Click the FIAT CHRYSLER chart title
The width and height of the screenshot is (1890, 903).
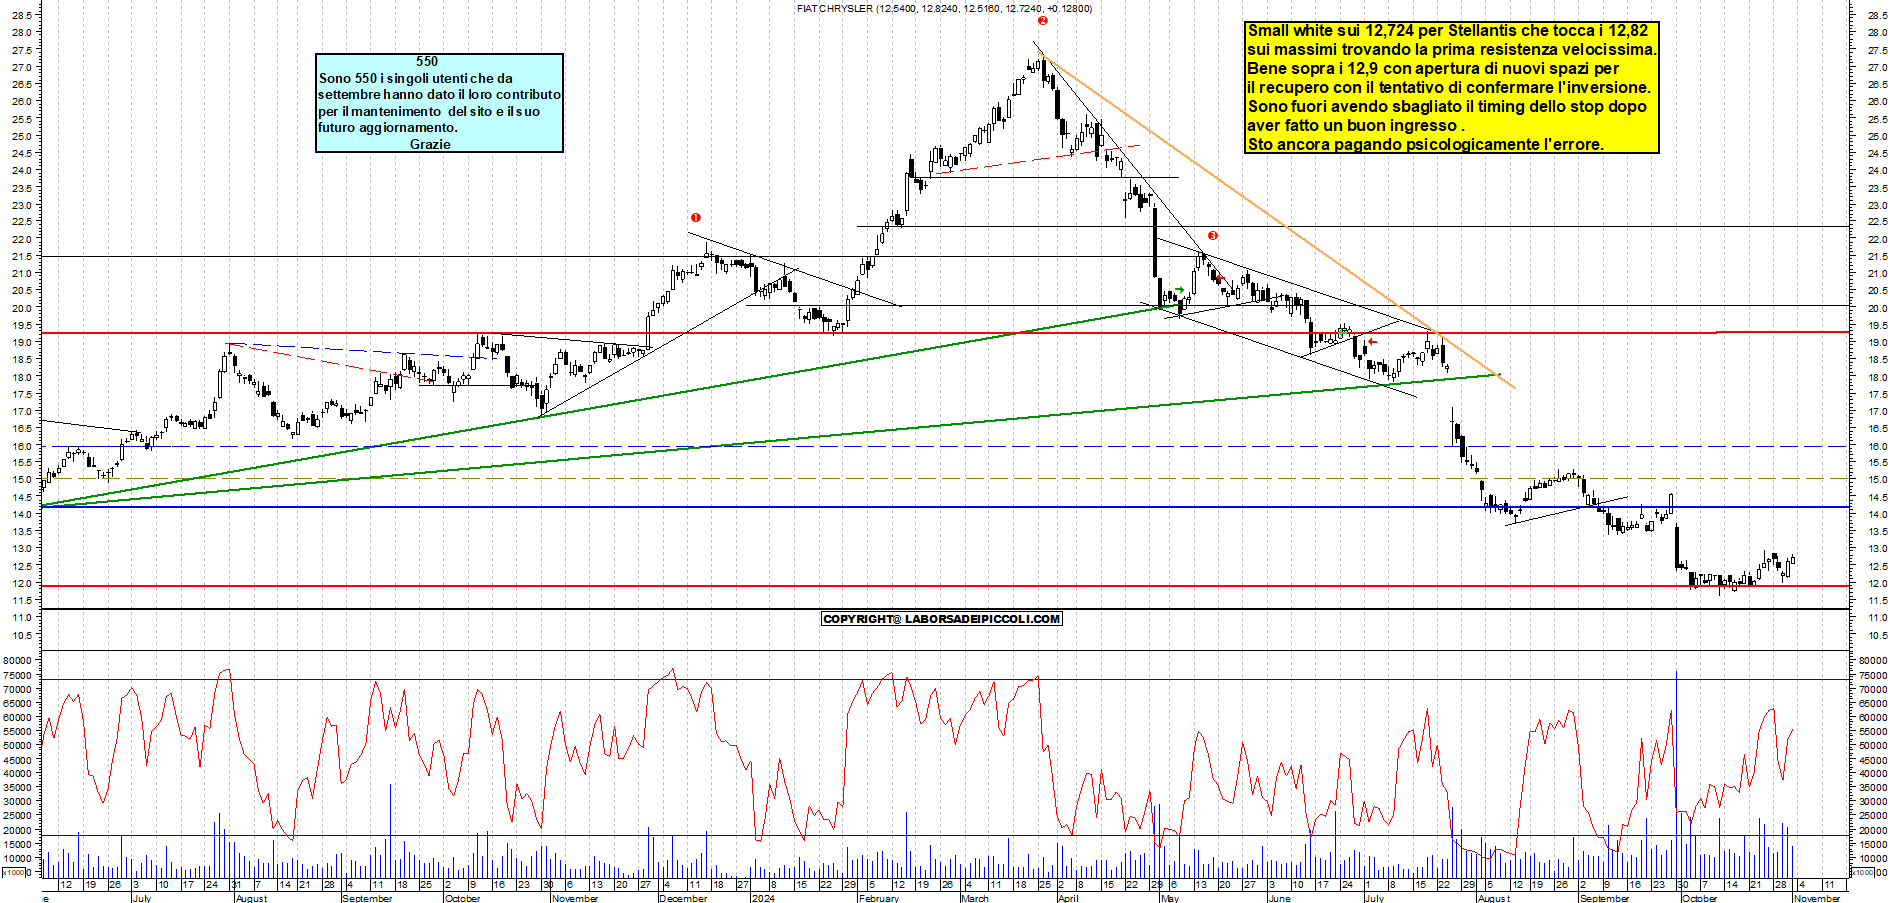[944, 8]
